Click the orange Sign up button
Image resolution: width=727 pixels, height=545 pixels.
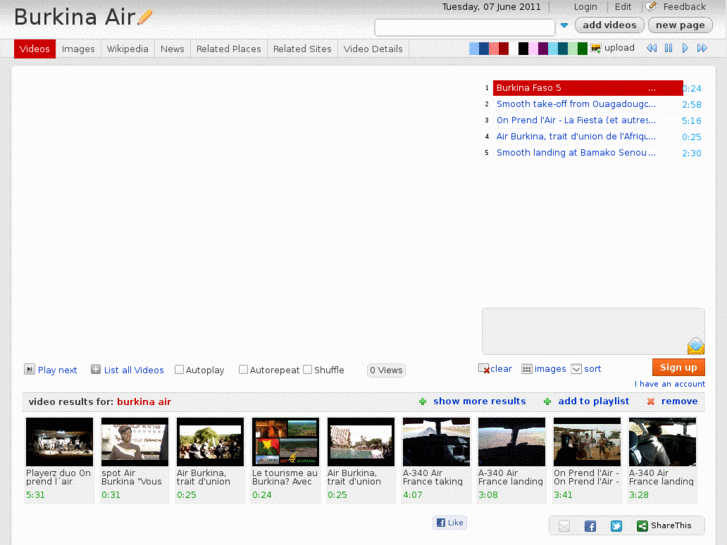[x=678, y=367]
